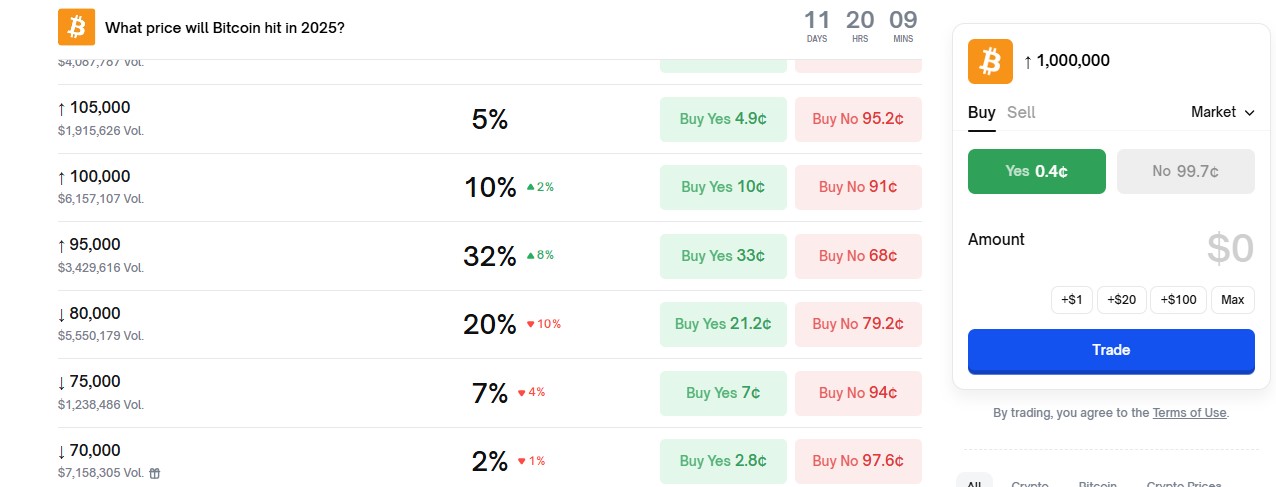Viewport: 1276px width, 487px height.
Task: Open the Terms of Use link
Action: 1188,413
